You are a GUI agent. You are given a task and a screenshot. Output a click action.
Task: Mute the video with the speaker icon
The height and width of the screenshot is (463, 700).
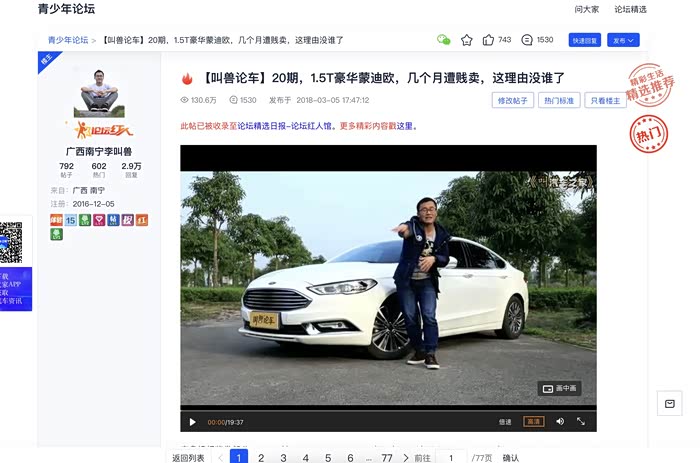[560, 421]
